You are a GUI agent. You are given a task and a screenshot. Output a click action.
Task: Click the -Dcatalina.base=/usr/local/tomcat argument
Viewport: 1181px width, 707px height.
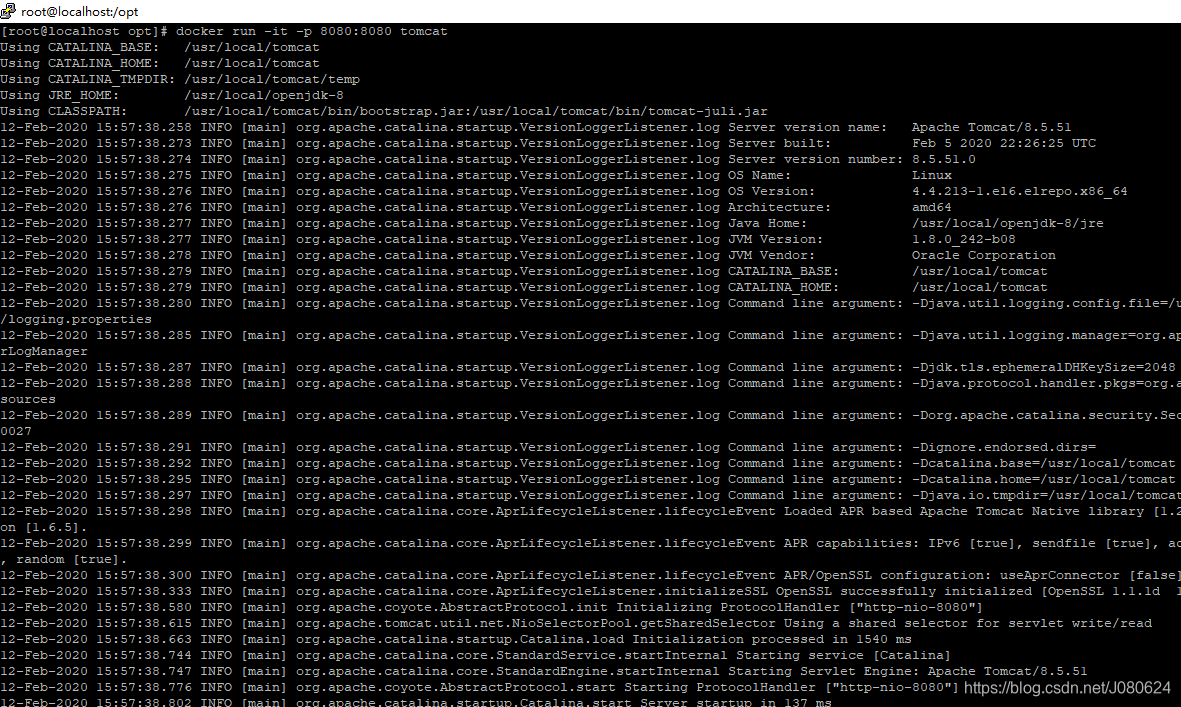(1043, 463)
